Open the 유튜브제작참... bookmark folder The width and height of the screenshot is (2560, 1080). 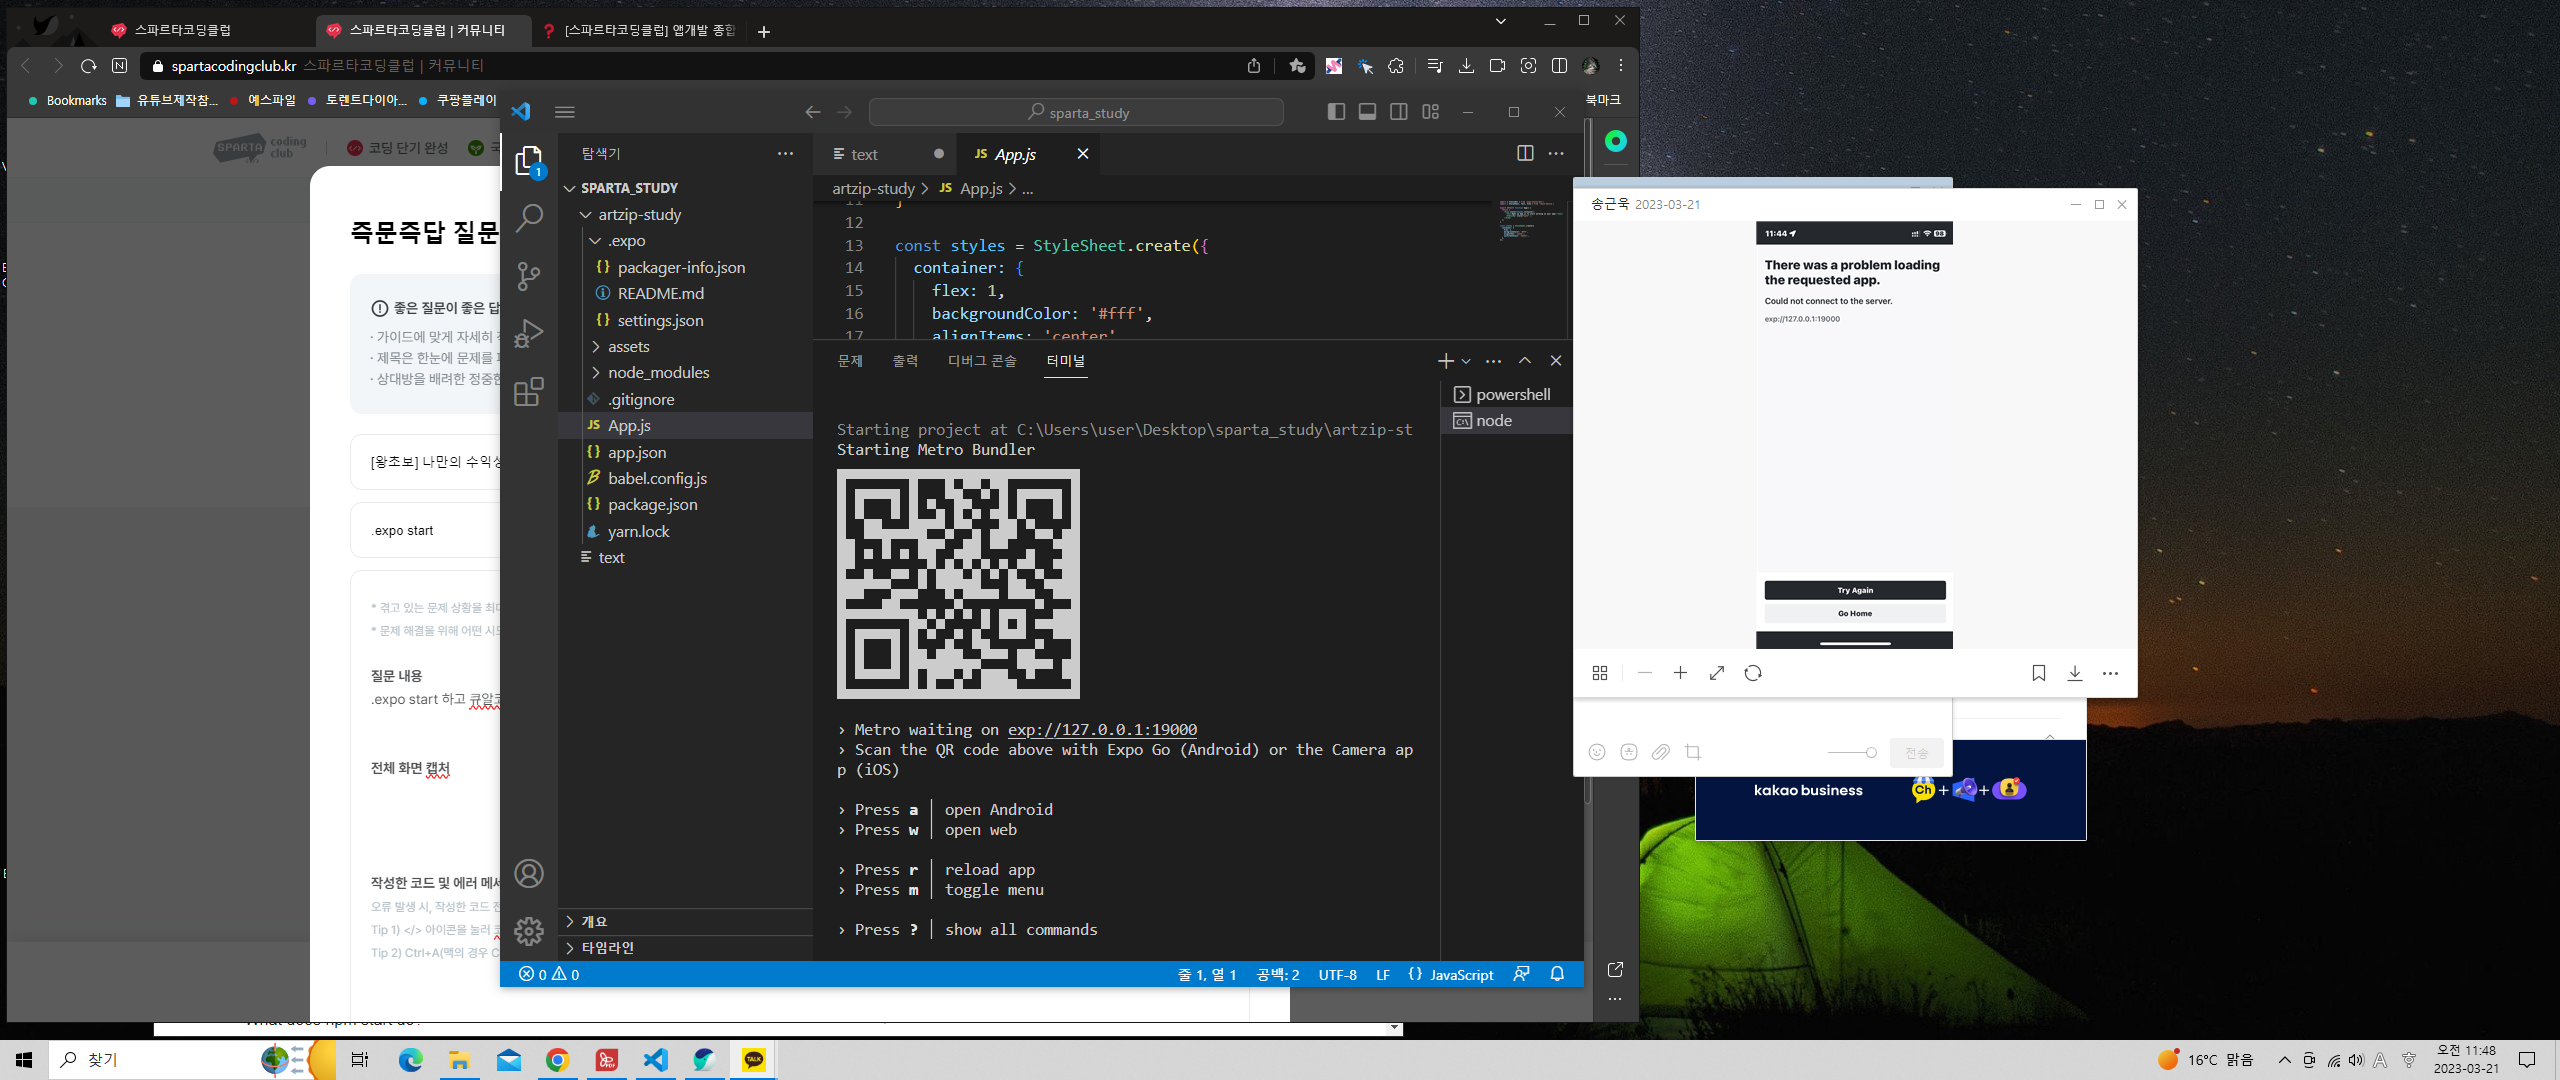(167, 100)
